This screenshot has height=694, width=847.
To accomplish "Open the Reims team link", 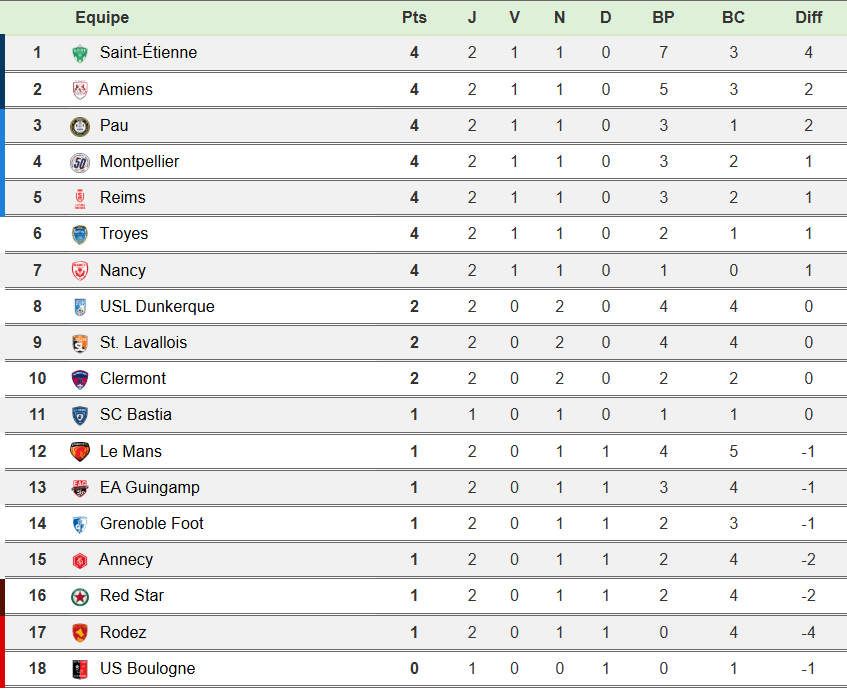I will click(x=122, y=198).
